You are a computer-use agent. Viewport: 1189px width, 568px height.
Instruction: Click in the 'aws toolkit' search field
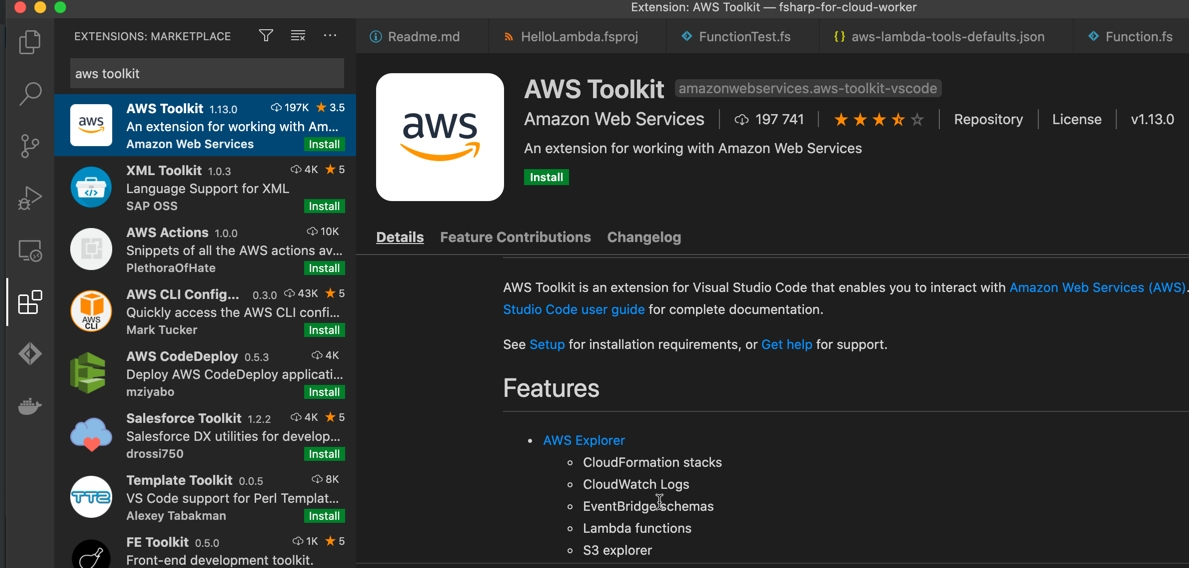[x=207, y=74]
